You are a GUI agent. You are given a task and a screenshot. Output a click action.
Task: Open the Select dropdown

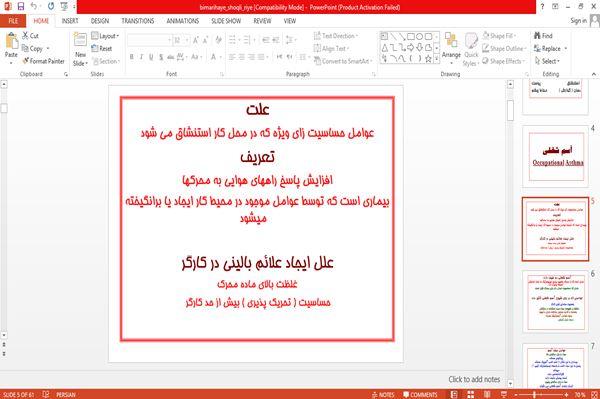coord(547,61)
